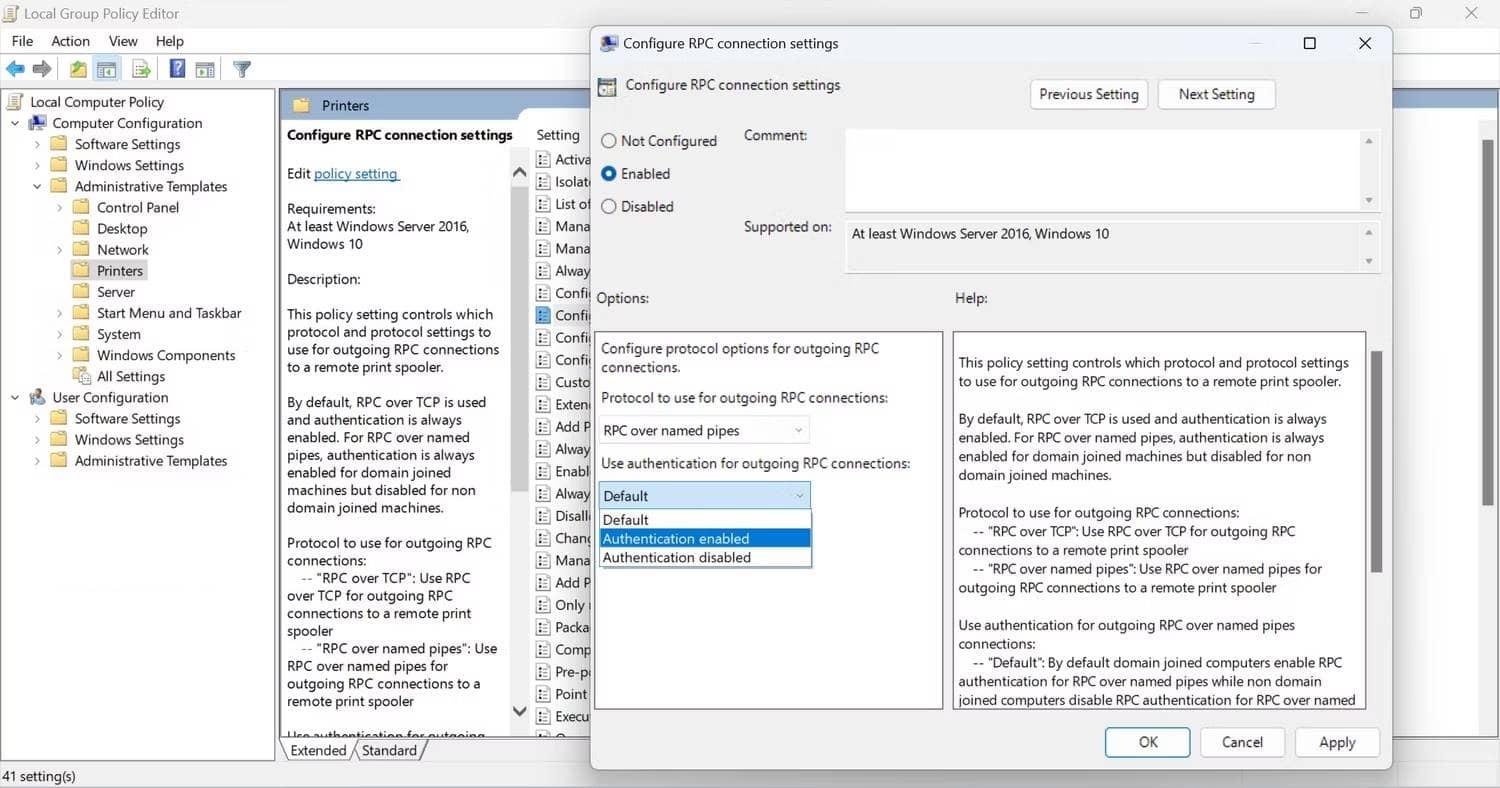Open the File menu
The height and width of the screenshot is (788, 1500).
pyautogui.click(x=22, y=41)
